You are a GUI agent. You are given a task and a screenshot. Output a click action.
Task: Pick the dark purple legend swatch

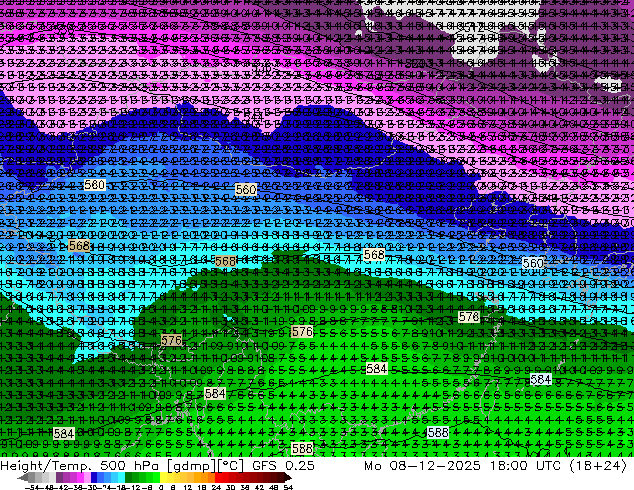59,477
